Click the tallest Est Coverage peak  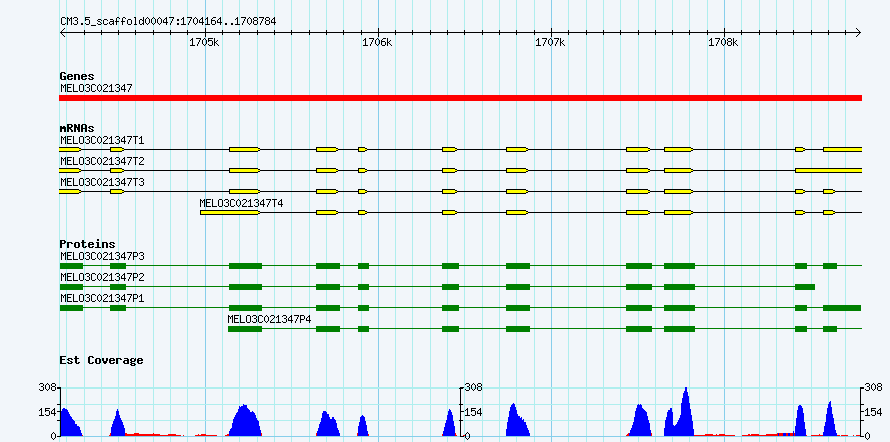pyautogui.click(x=686, y=411)
